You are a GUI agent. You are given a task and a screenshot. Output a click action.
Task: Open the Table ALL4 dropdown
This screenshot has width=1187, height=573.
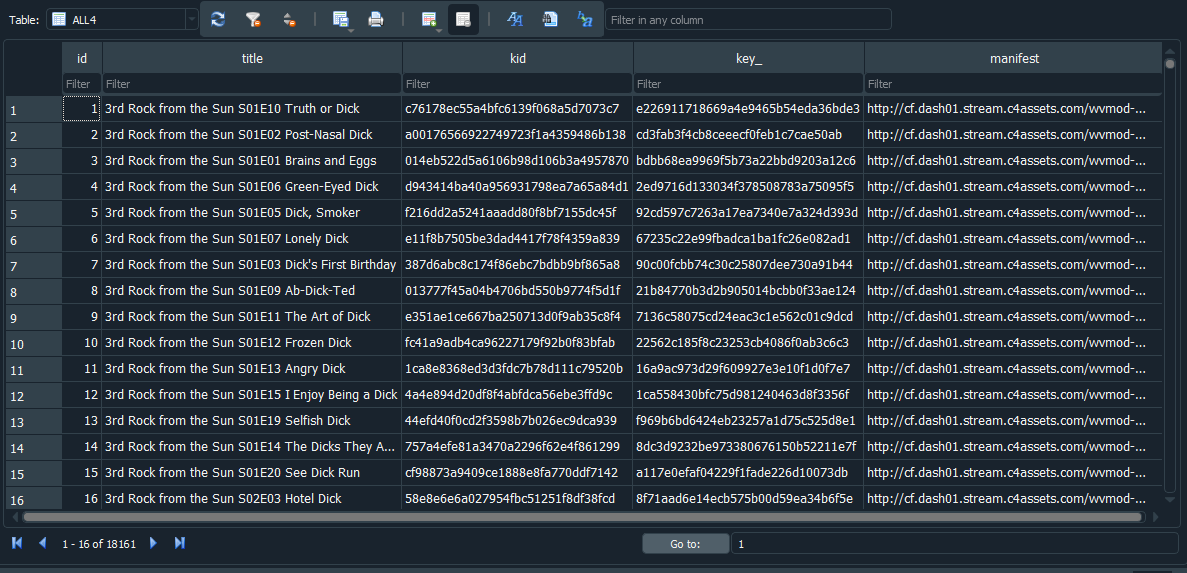pyautogui.click(x=122, y=20)
